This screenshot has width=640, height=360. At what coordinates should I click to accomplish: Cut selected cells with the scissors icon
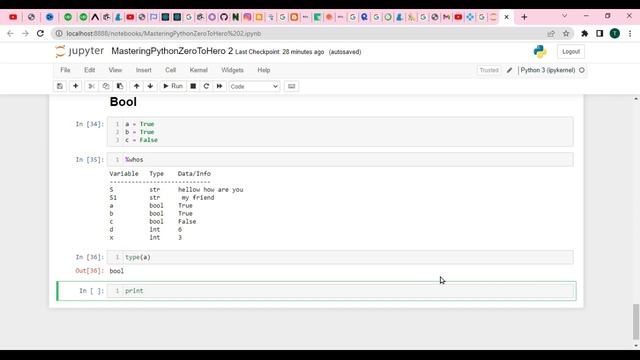91,86
